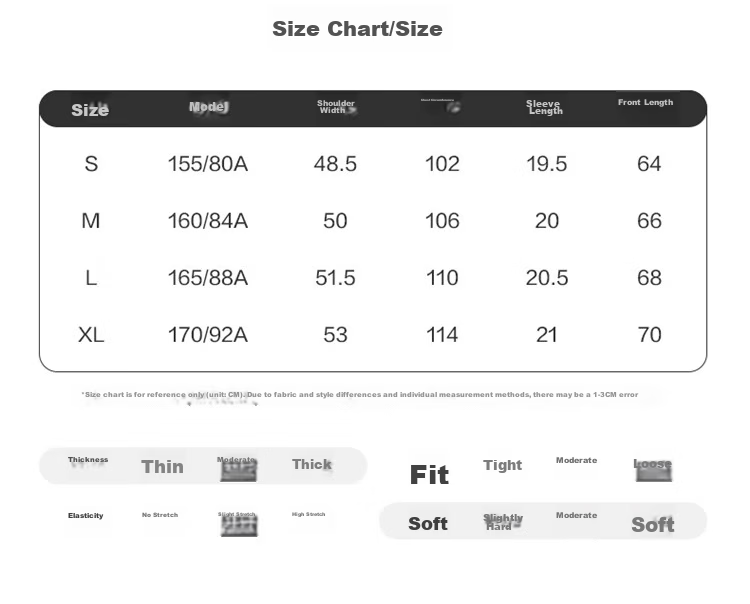Viewport: 750px width, 604px height.
Task: Choose the Slightly Hard softness option
Action: click(503, 522)
